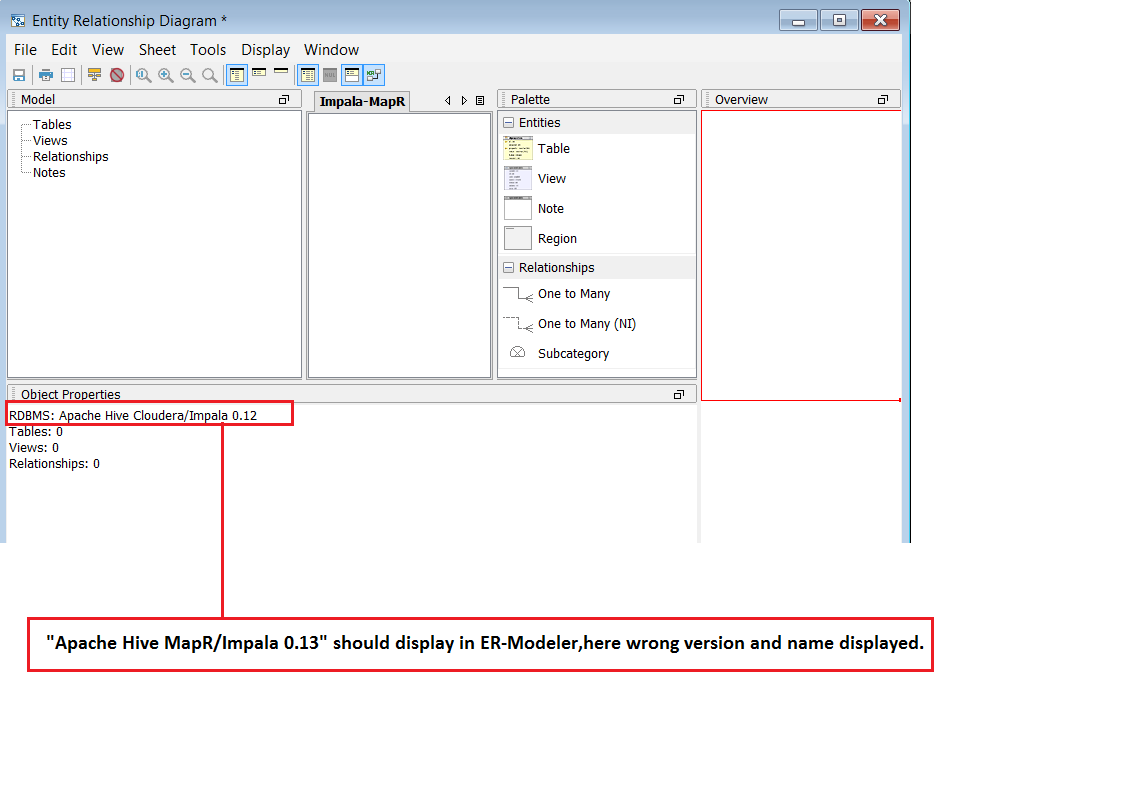Open the File menu

(25, 50)
